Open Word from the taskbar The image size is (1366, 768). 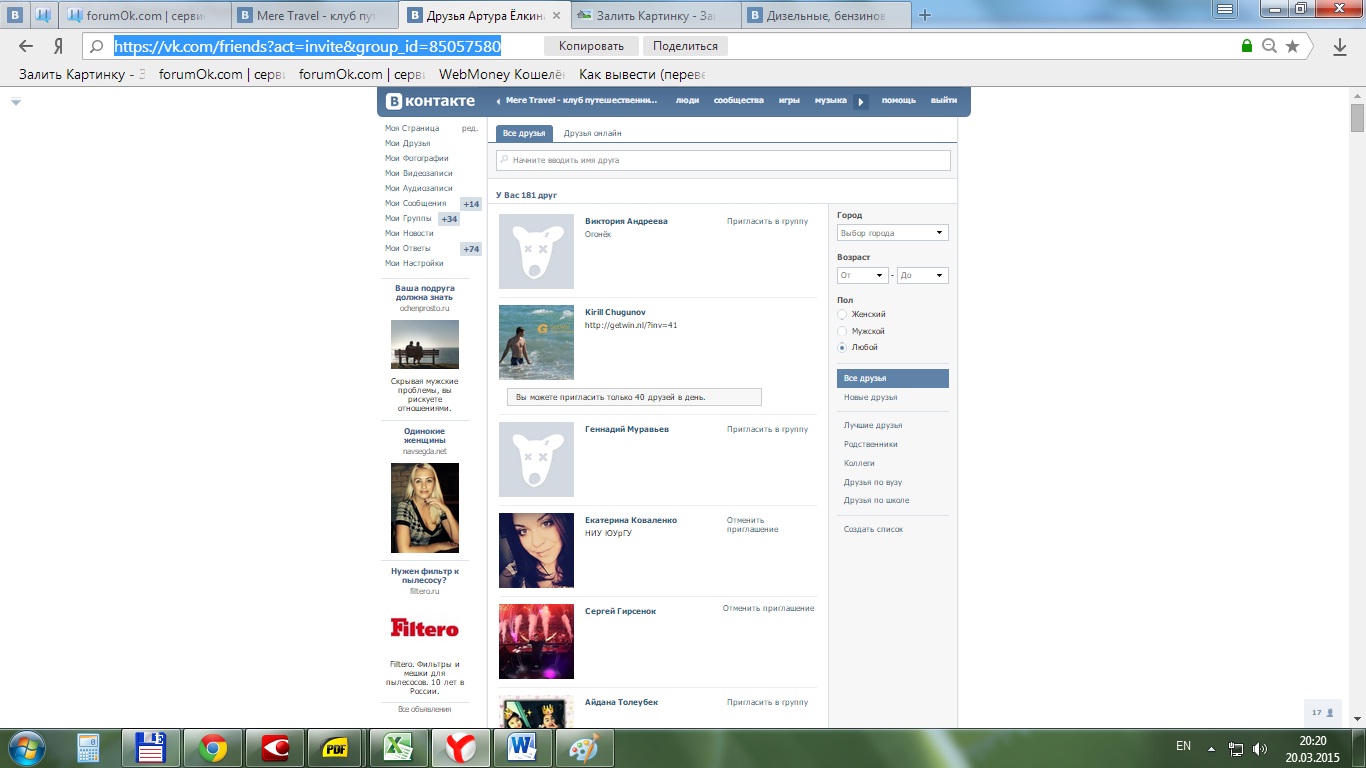click(x=523, y=748)
